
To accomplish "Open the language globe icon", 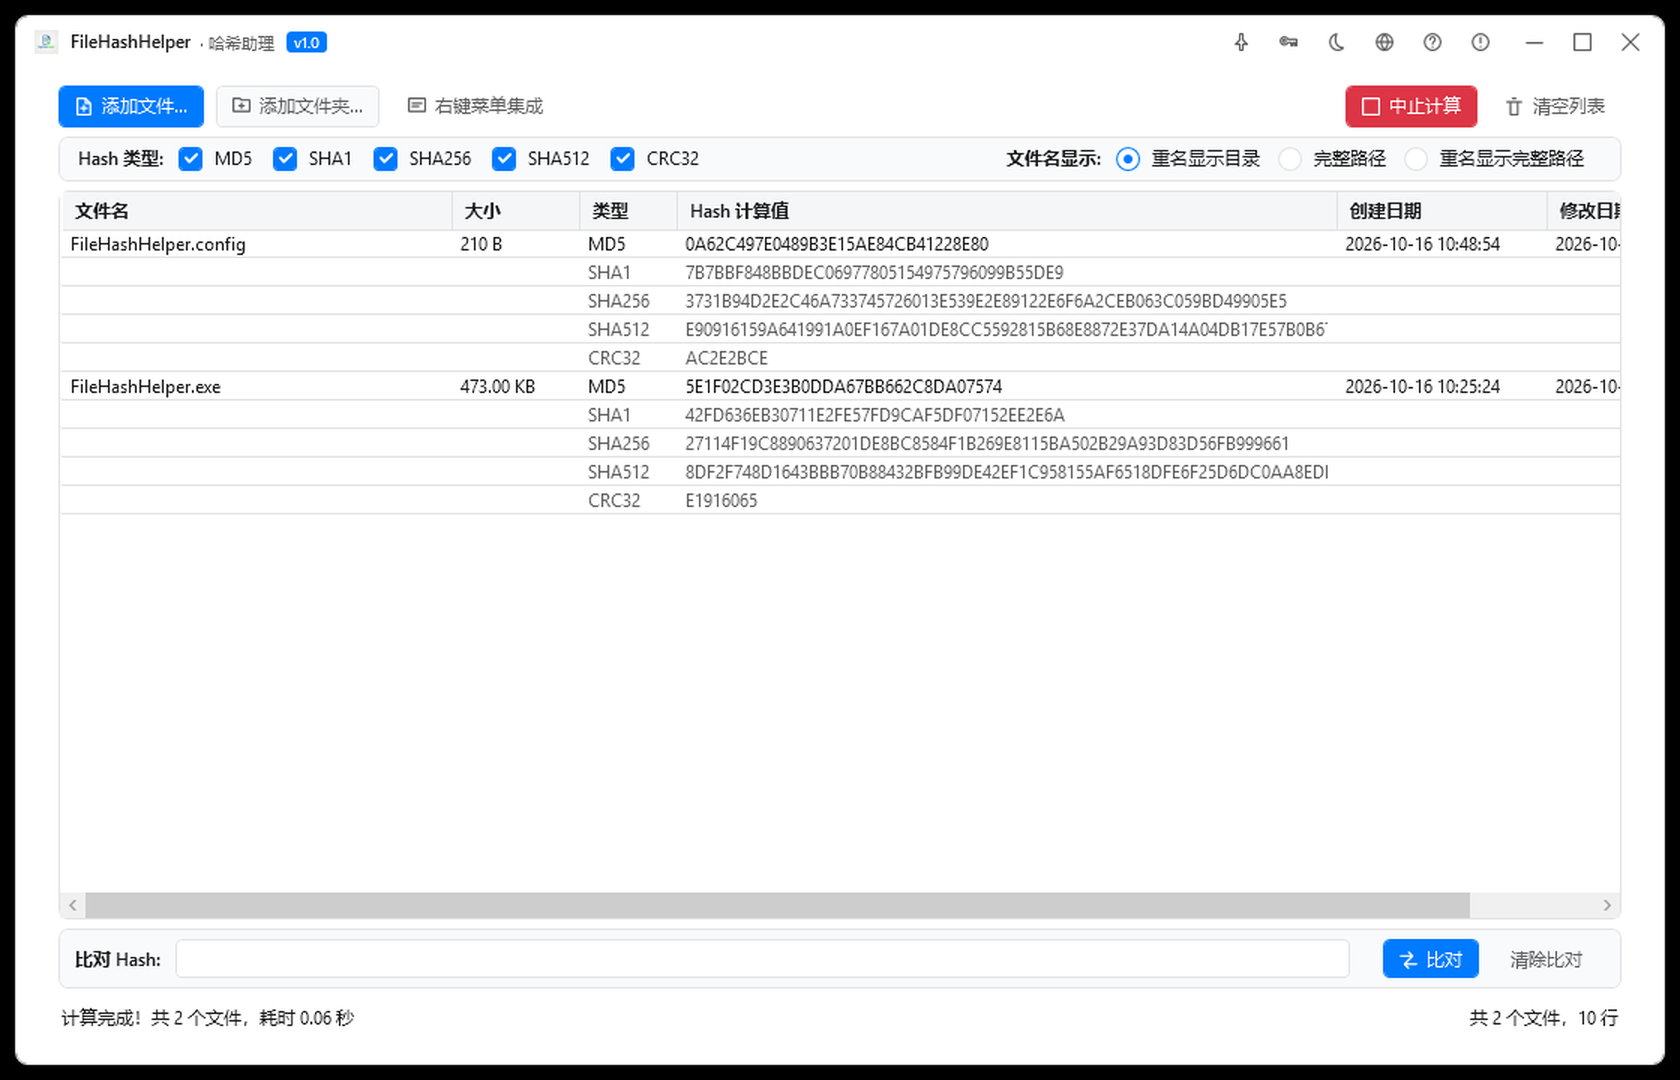I will point(1384,42).
